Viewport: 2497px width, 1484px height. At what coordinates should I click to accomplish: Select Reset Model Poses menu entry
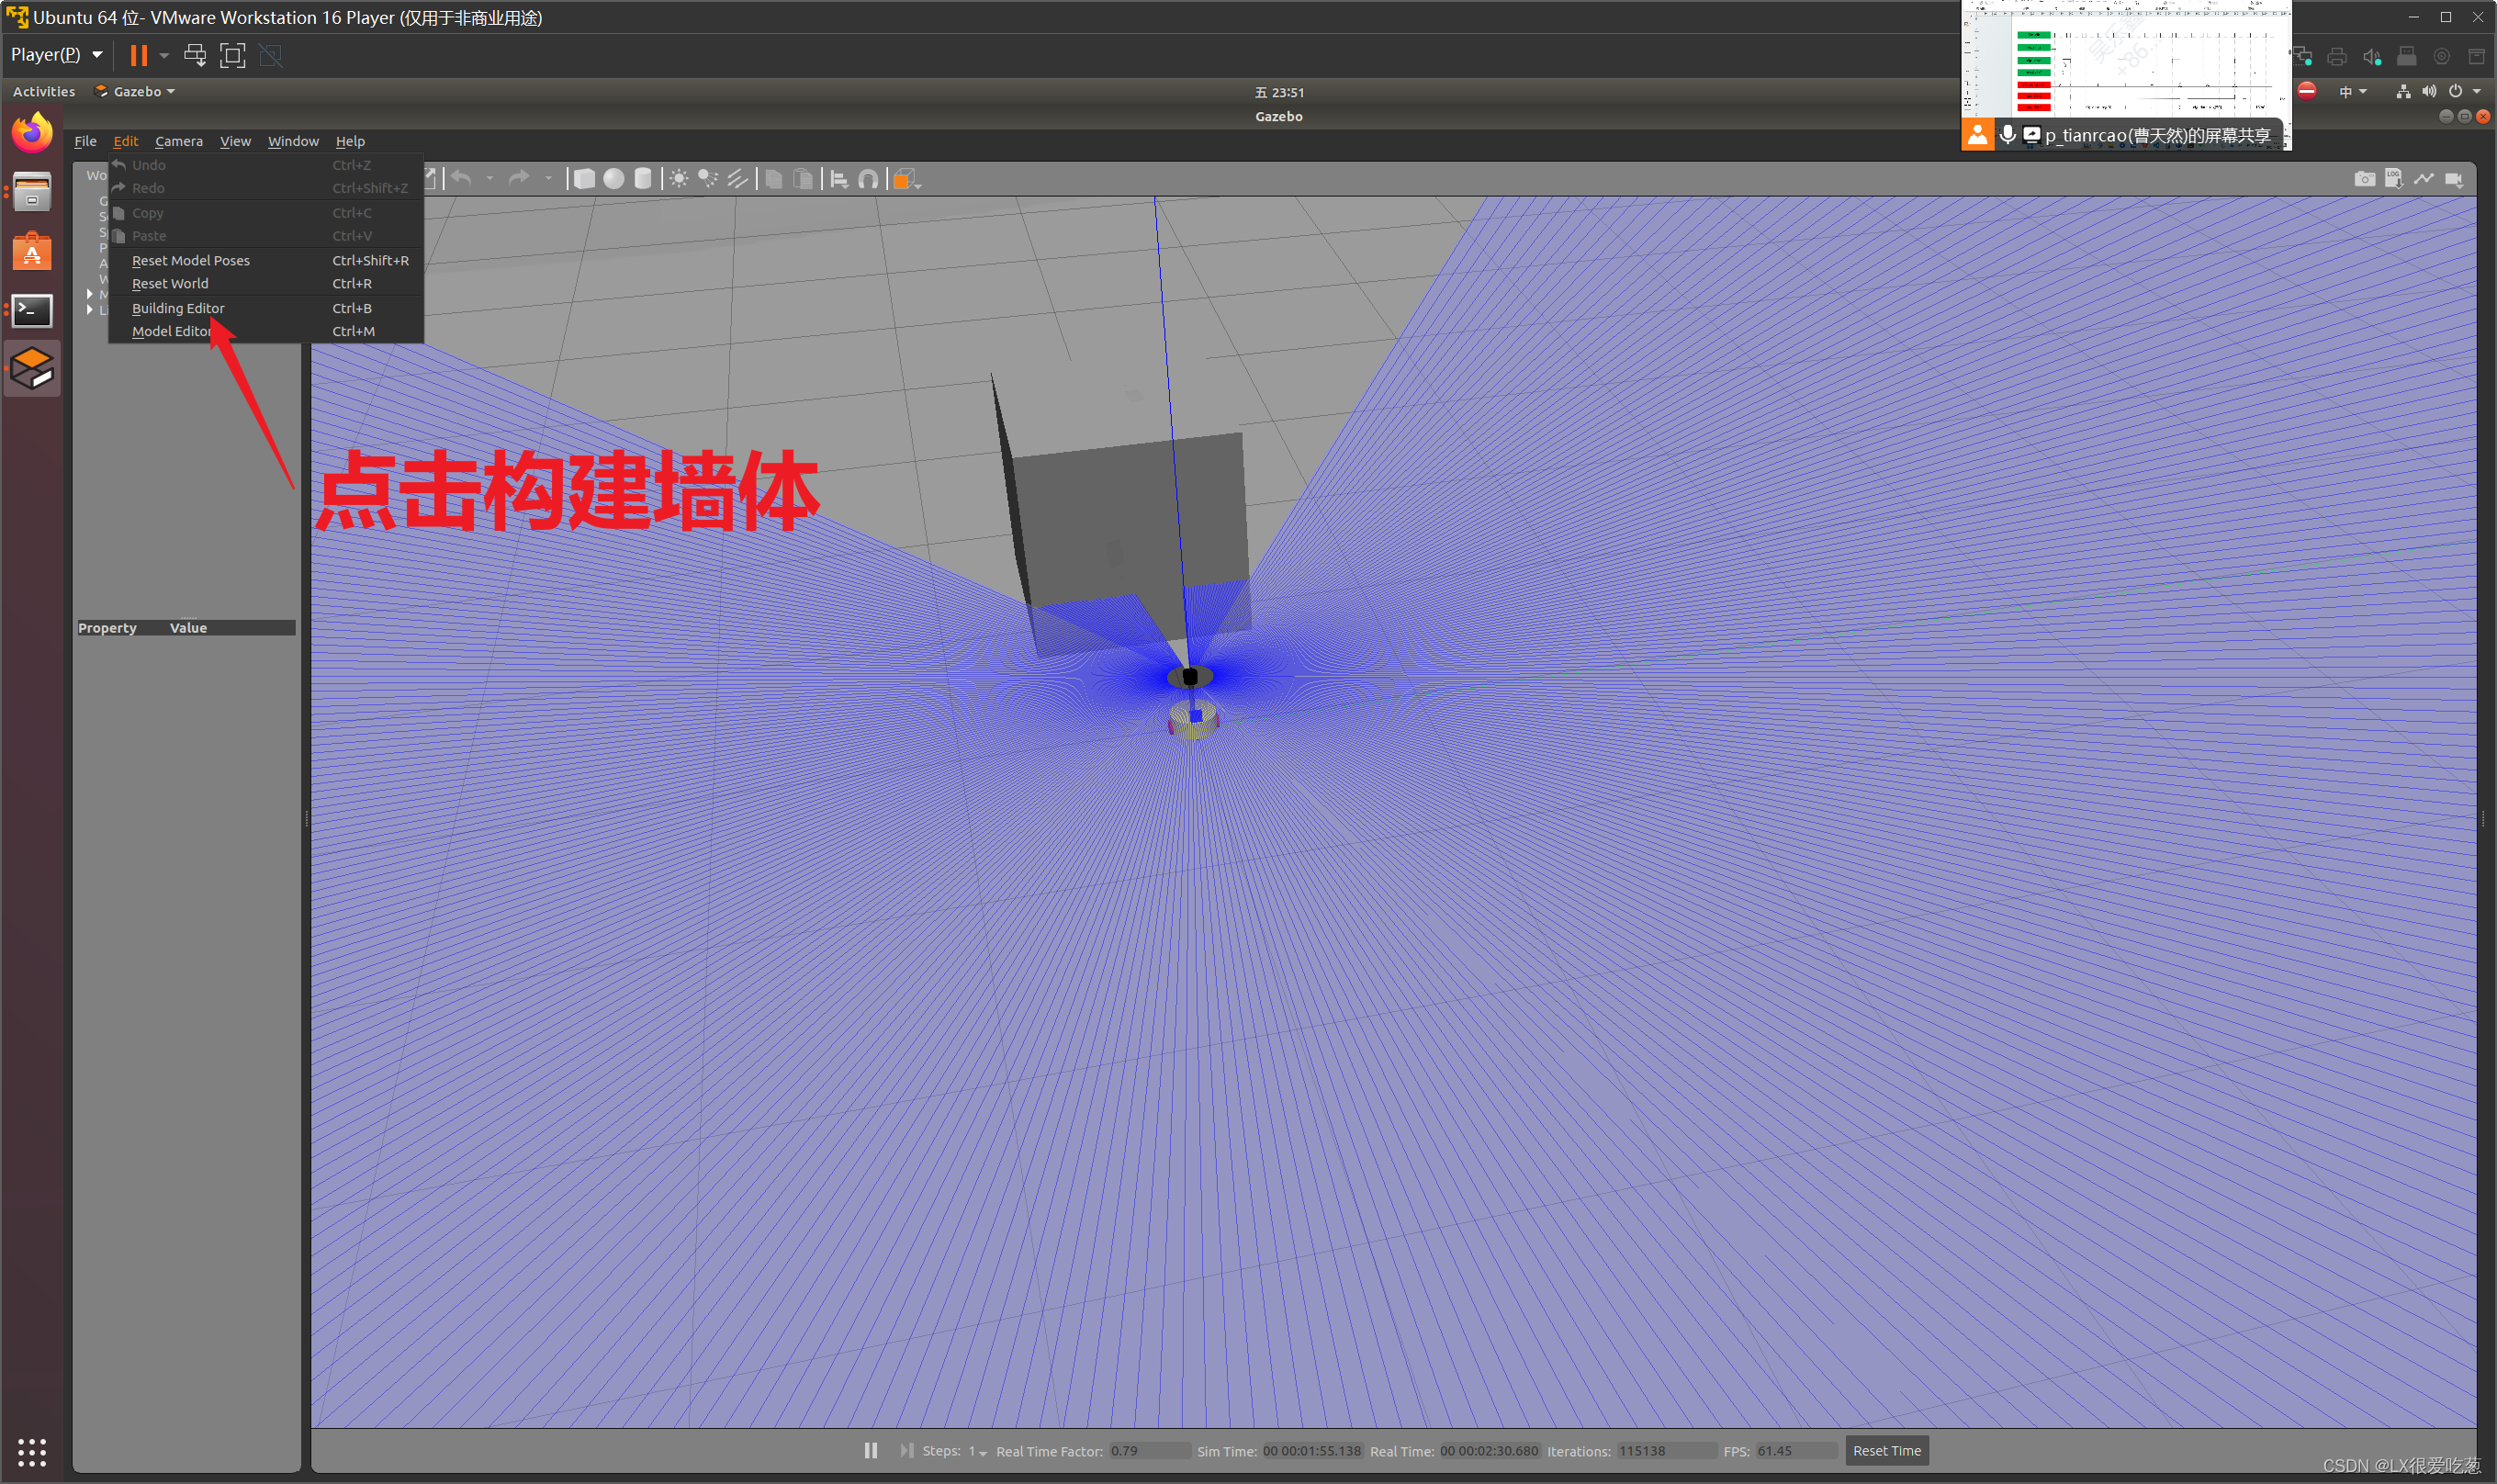pos(266,260)
